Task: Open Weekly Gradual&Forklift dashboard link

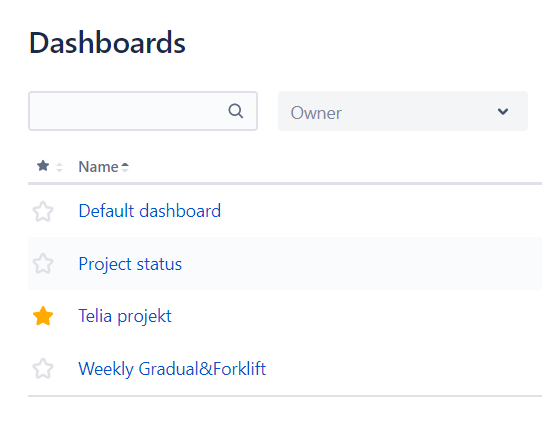Action: click(172, 369)
